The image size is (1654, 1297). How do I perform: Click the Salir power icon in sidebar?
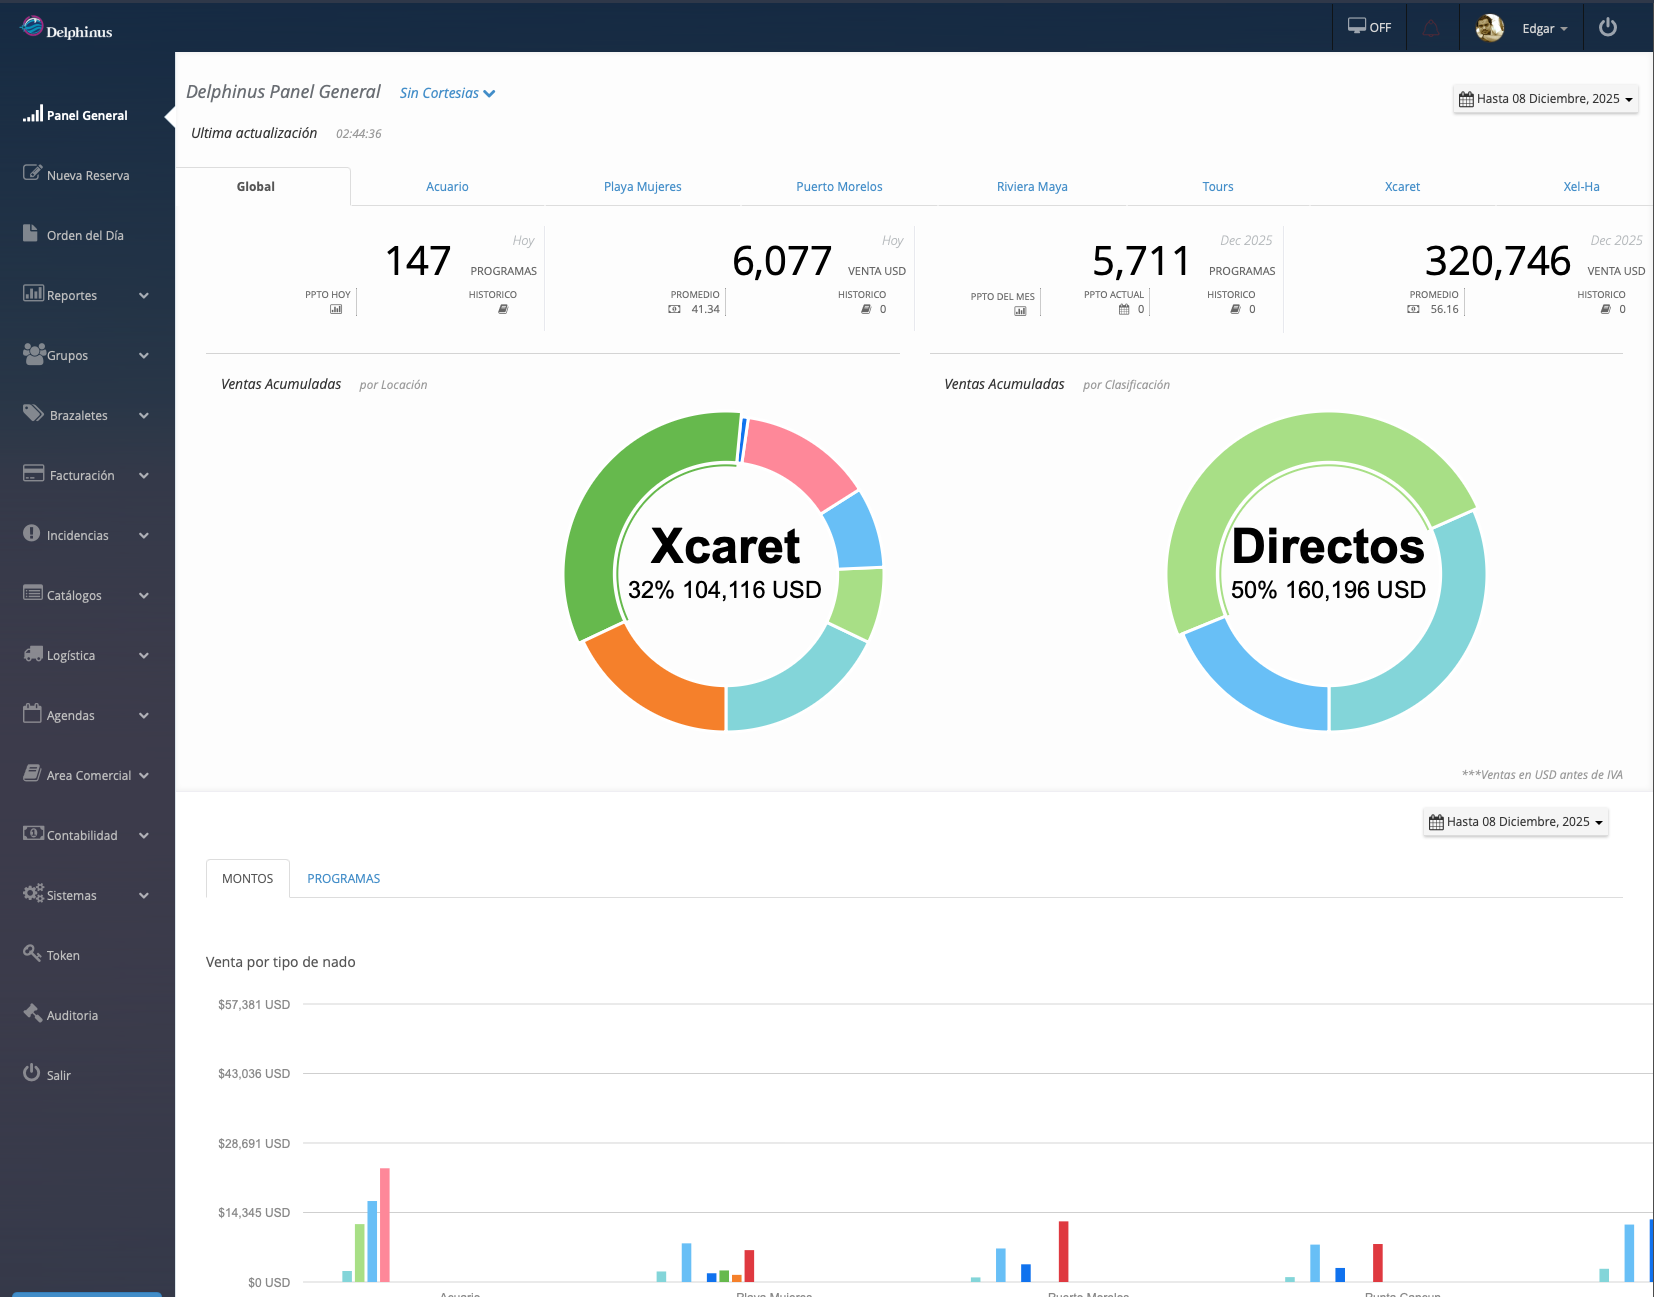tap(32, 1073)
